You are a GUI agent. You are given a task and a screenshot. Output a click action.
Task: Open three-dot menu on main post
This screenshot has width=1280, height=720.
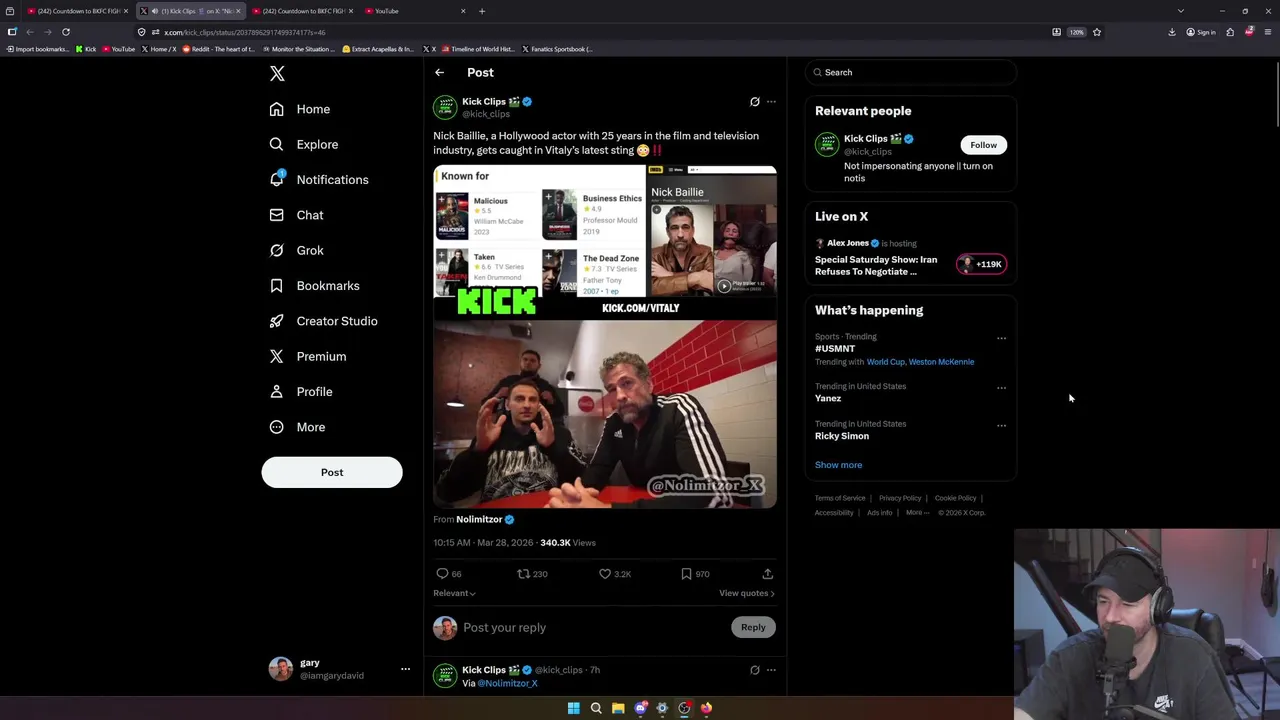tap(771, 102)
